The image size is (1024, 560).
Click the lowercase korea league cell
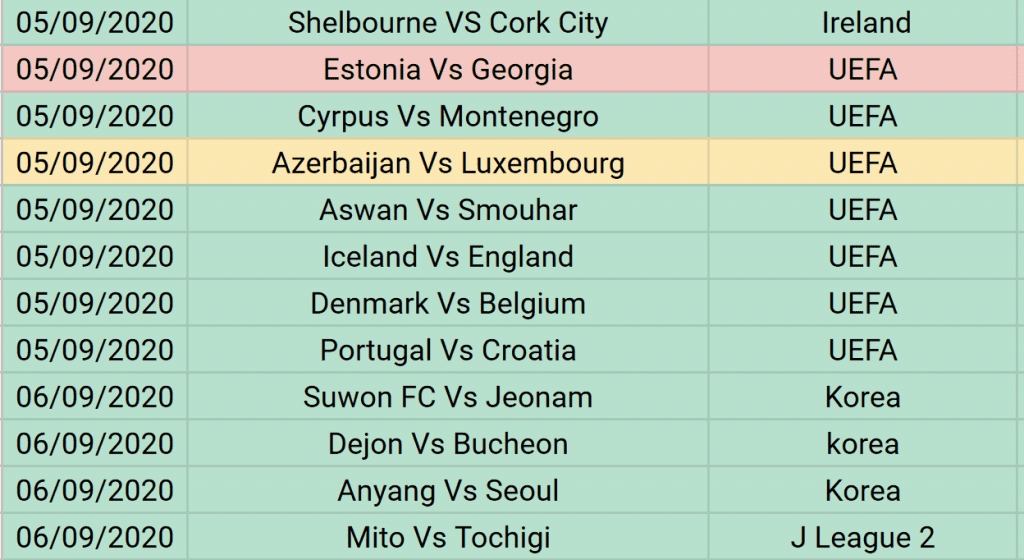pos(863,443)
